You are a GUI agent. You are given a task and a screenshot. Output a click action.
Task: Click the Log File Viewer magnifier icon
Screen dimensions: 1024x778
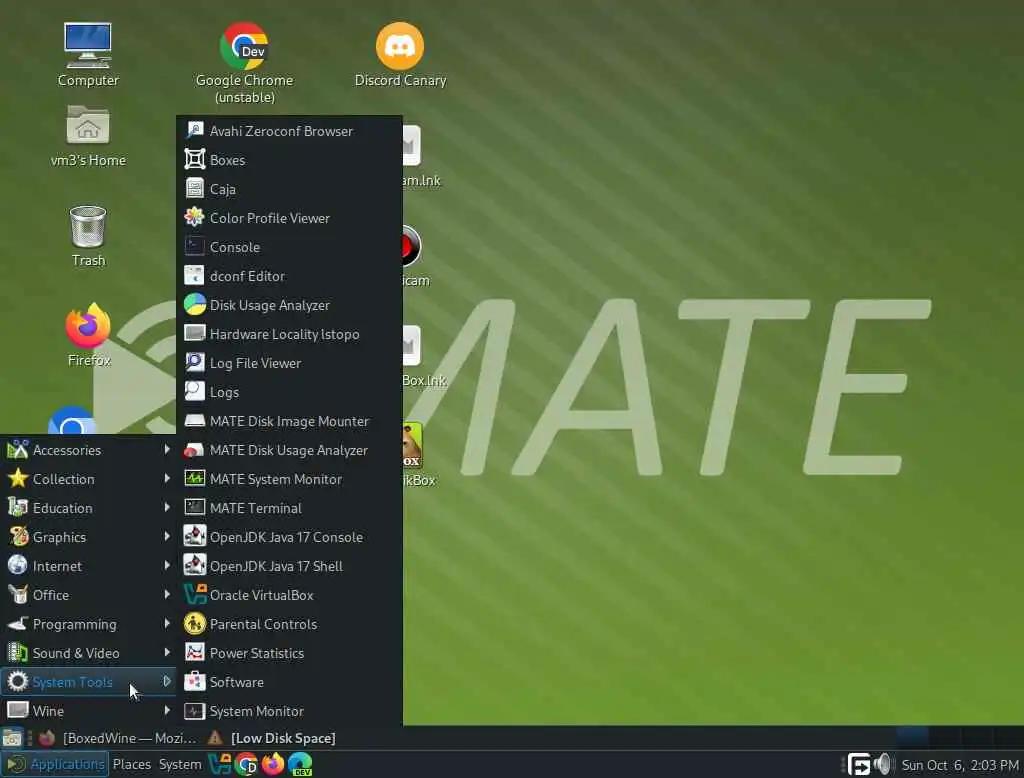pyautogui.click(x=195, y=363)
